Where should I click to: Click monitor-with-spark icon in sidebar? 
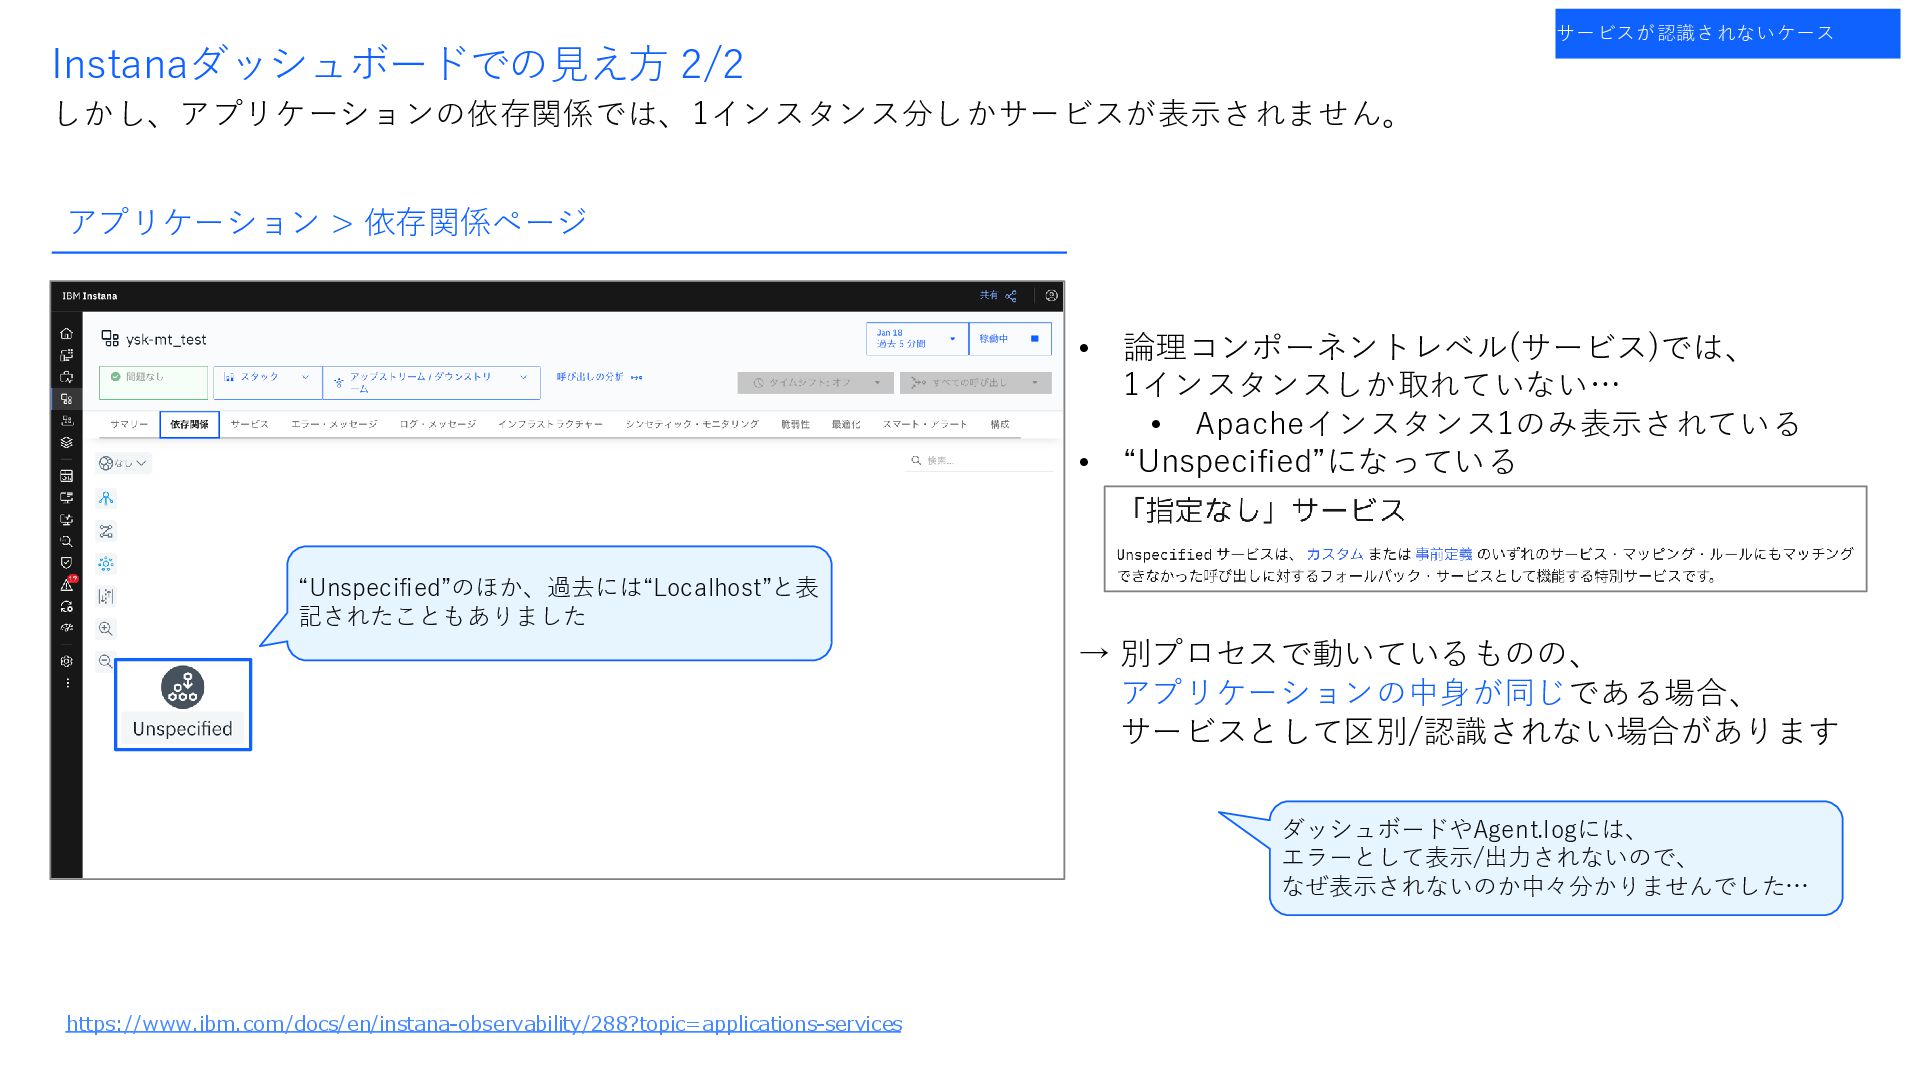click(x=66, y=519)
